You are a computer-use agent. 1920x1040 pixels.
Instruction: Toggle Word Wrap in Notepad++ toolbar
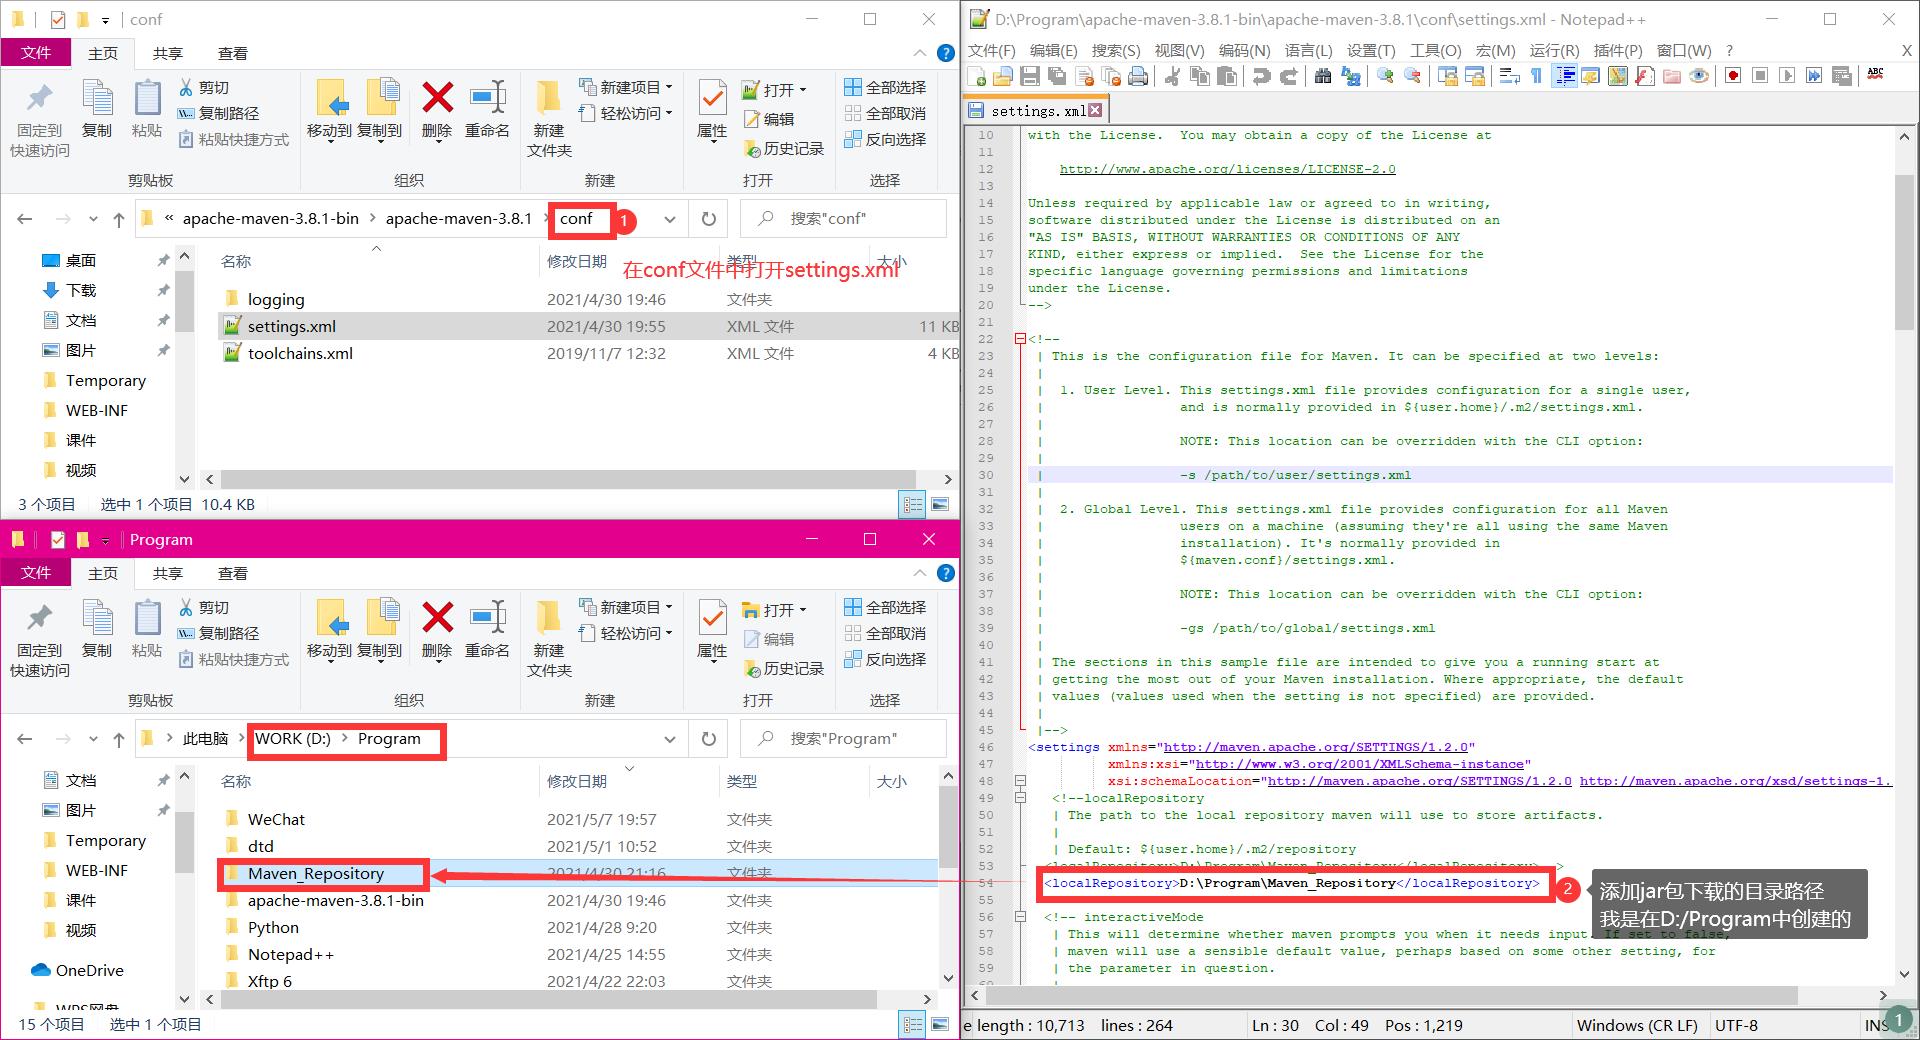coord(1510,76)
